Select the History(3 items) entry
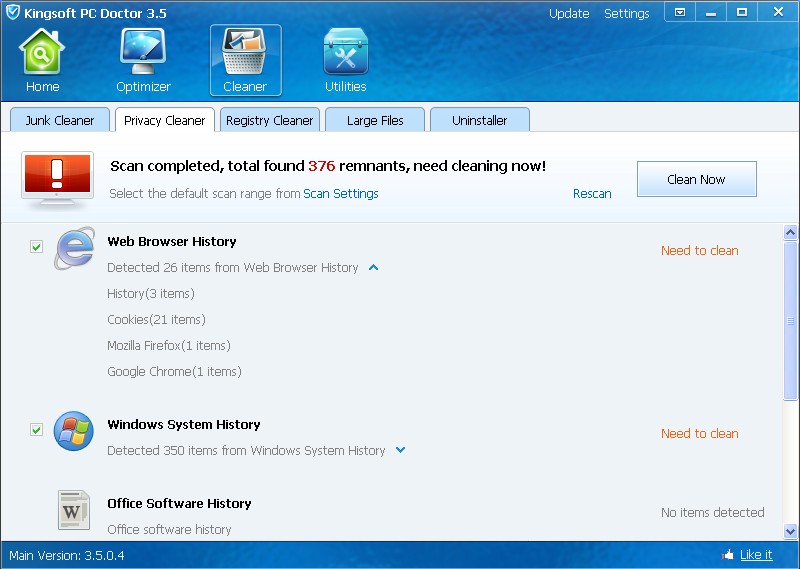 [151, 293]
